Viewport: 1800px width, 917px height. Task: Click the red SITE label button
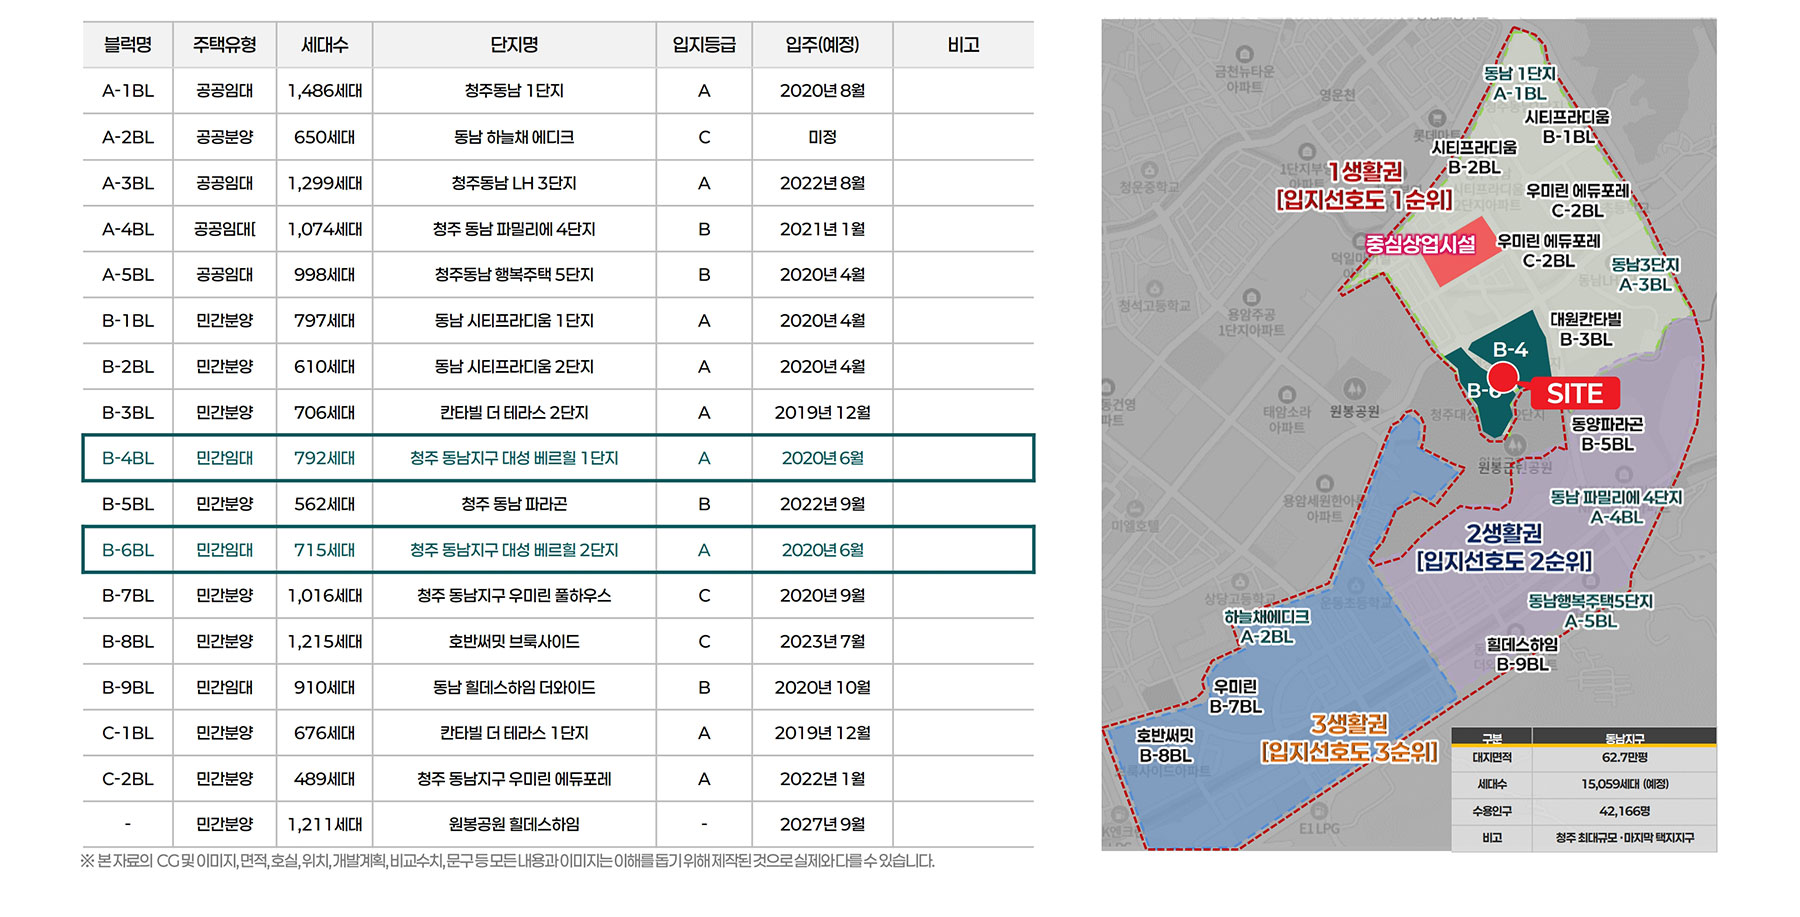click(x=1575, y=394)
